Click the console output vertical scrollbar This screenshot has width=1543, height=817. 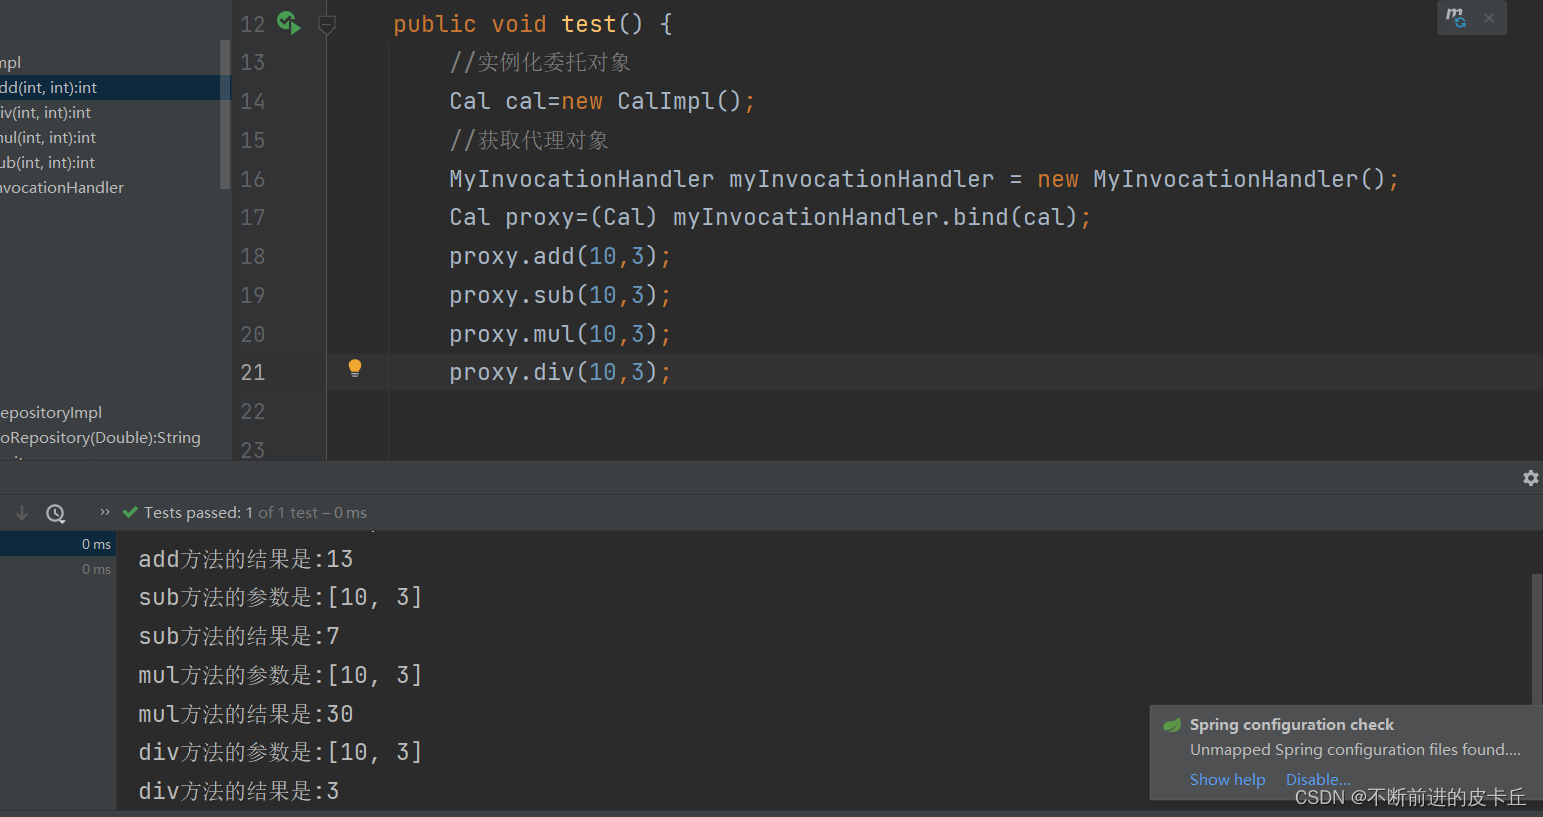pos(1536,640)
